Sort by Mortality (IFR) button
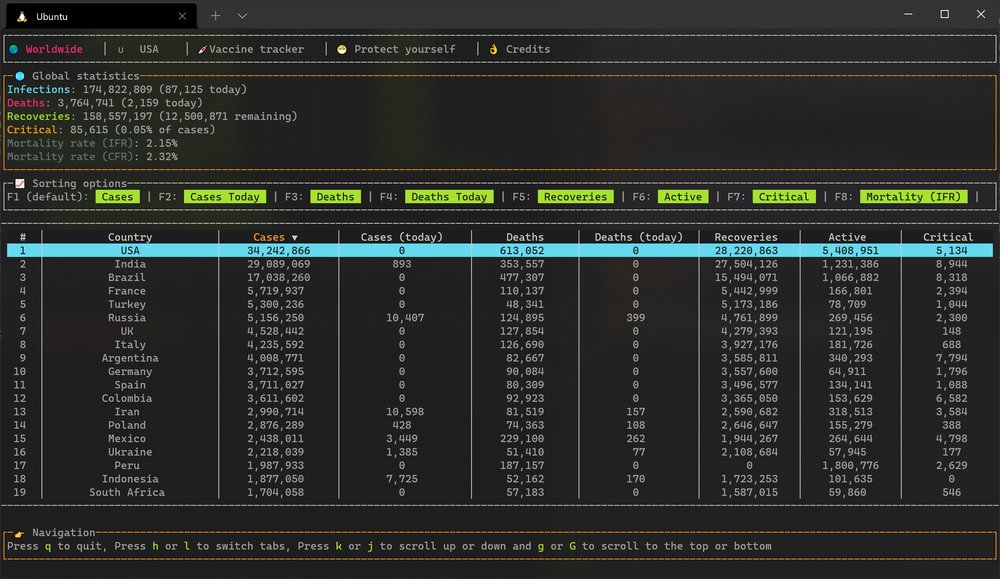Image resolution: width=1000 pixels, height=579 pixels. coord(913,197)
